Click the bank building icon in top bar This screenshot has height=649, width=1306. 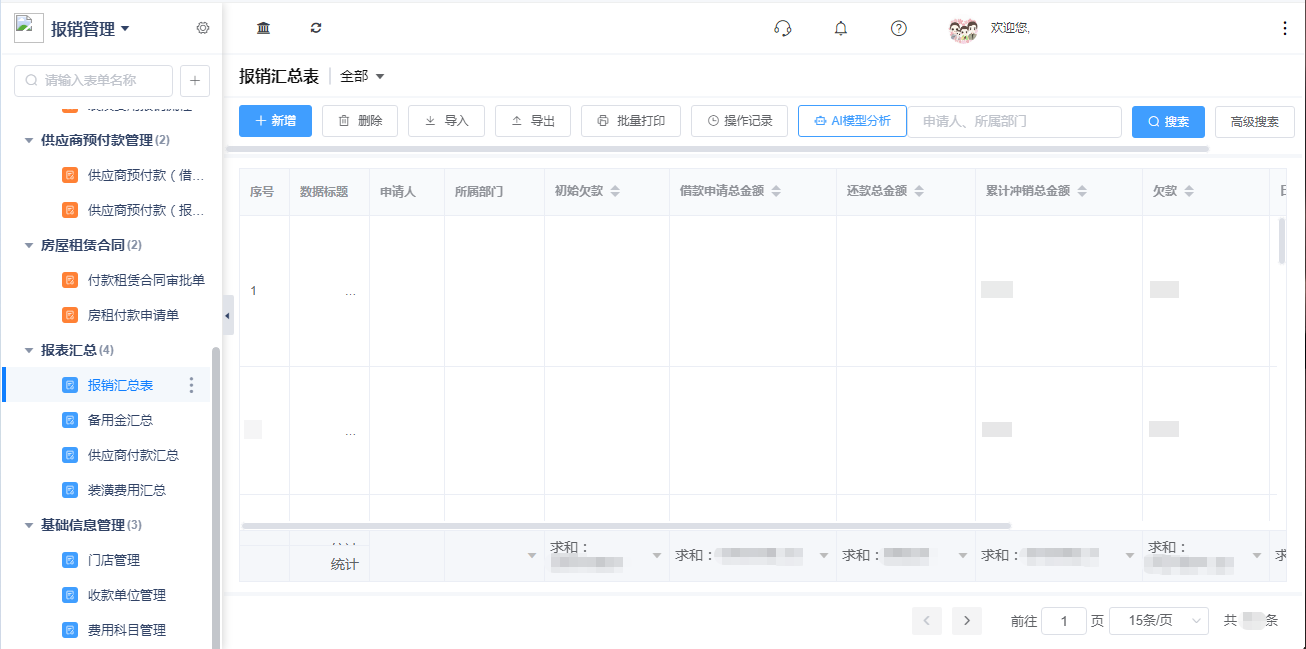pos(263,28)
